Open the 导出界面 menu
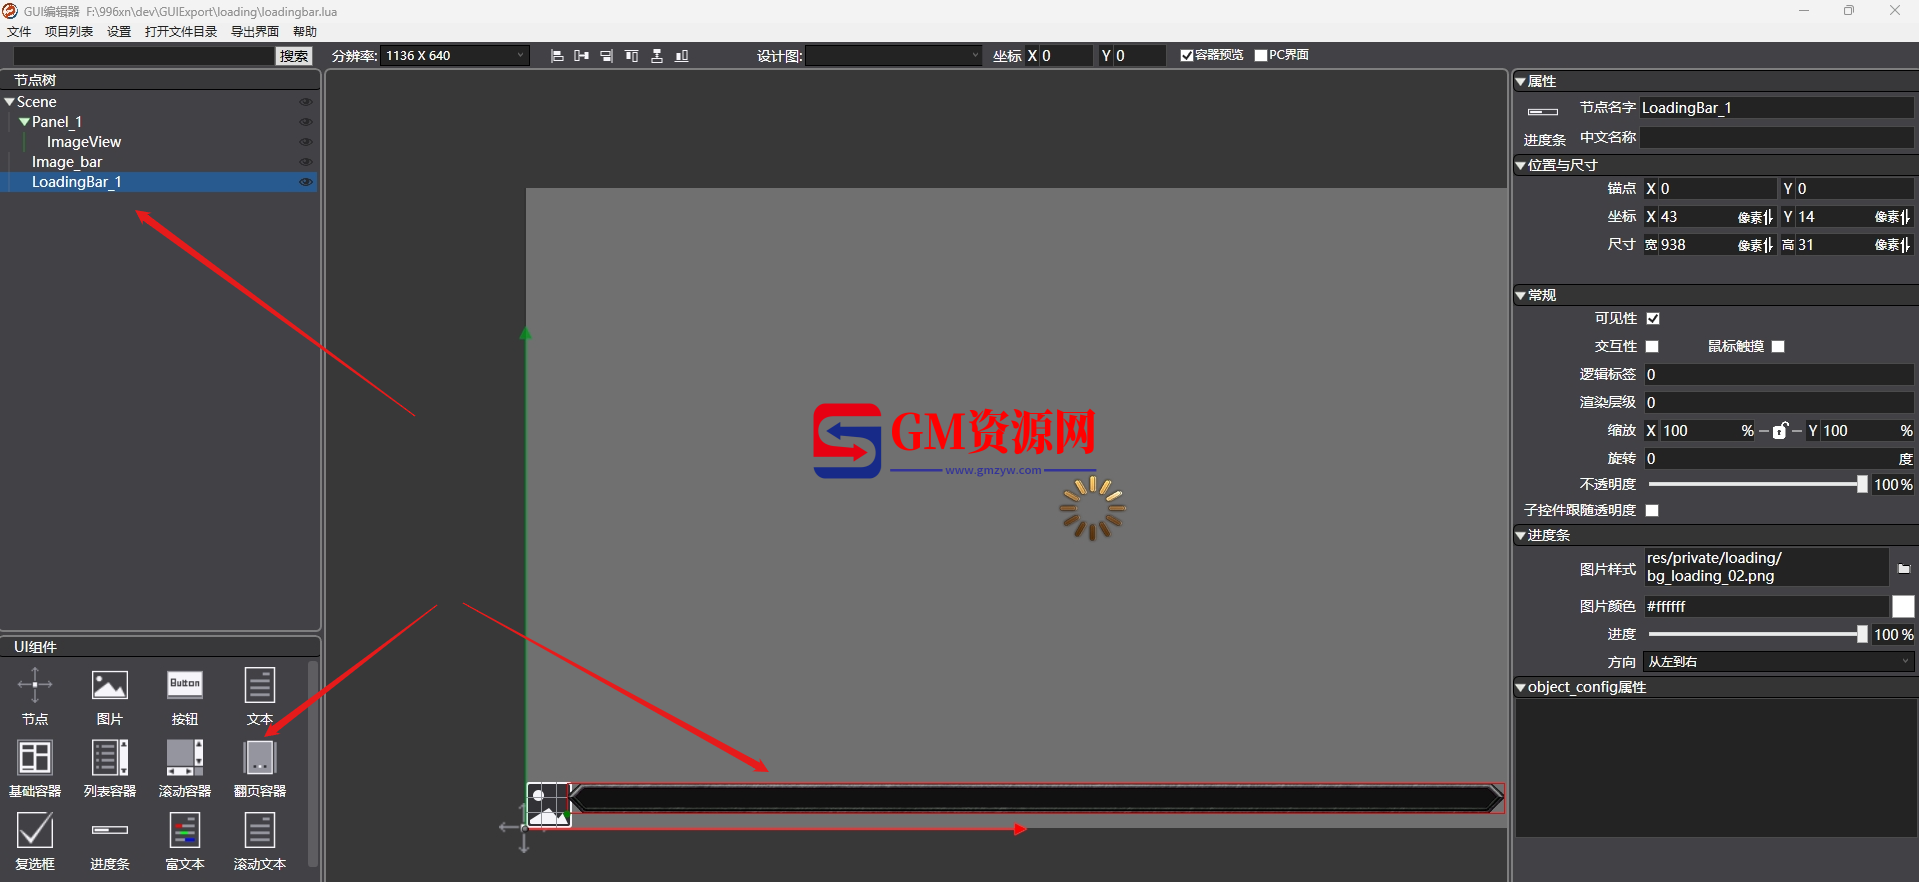Viewport: 1919px width, 882px height. (254, 32)
